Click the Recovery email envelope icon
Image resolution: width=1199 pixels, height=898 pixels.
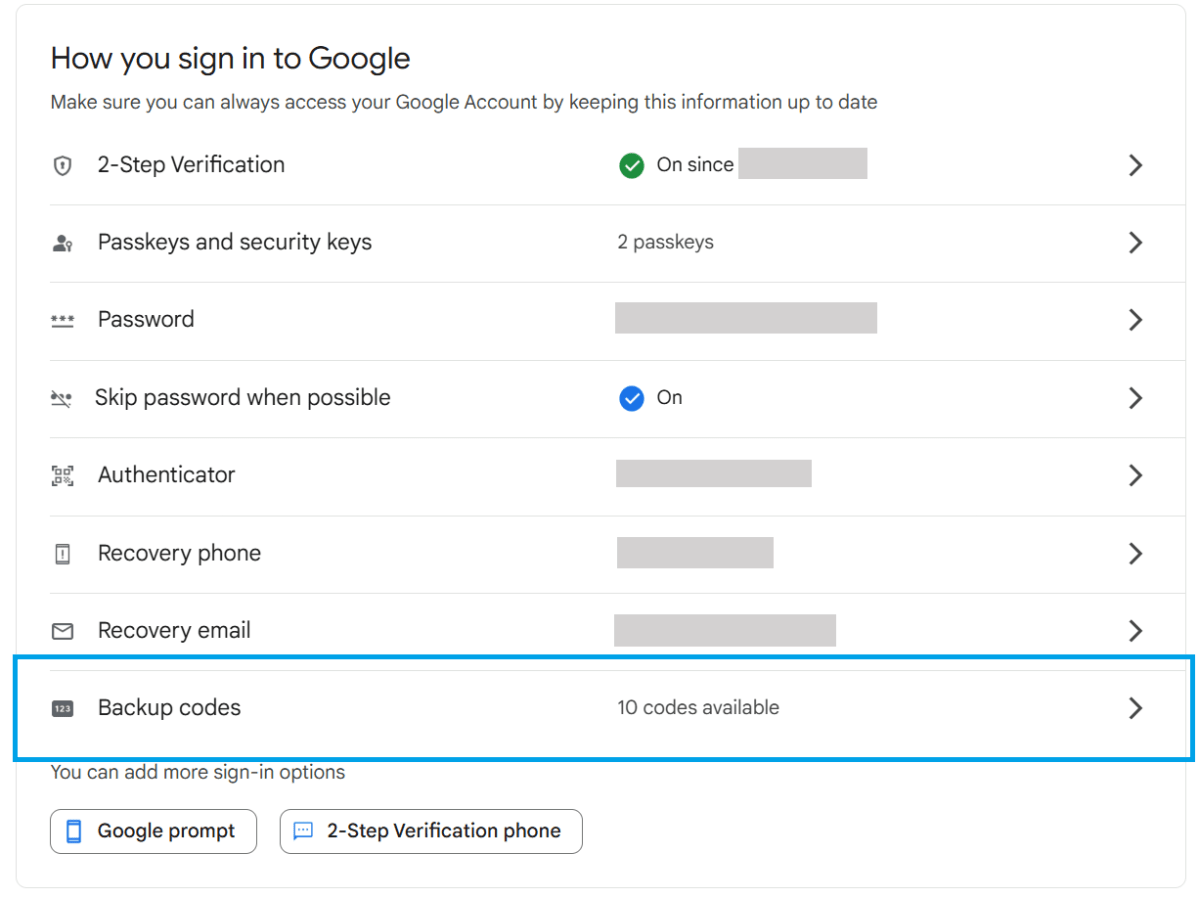point(62,631)
